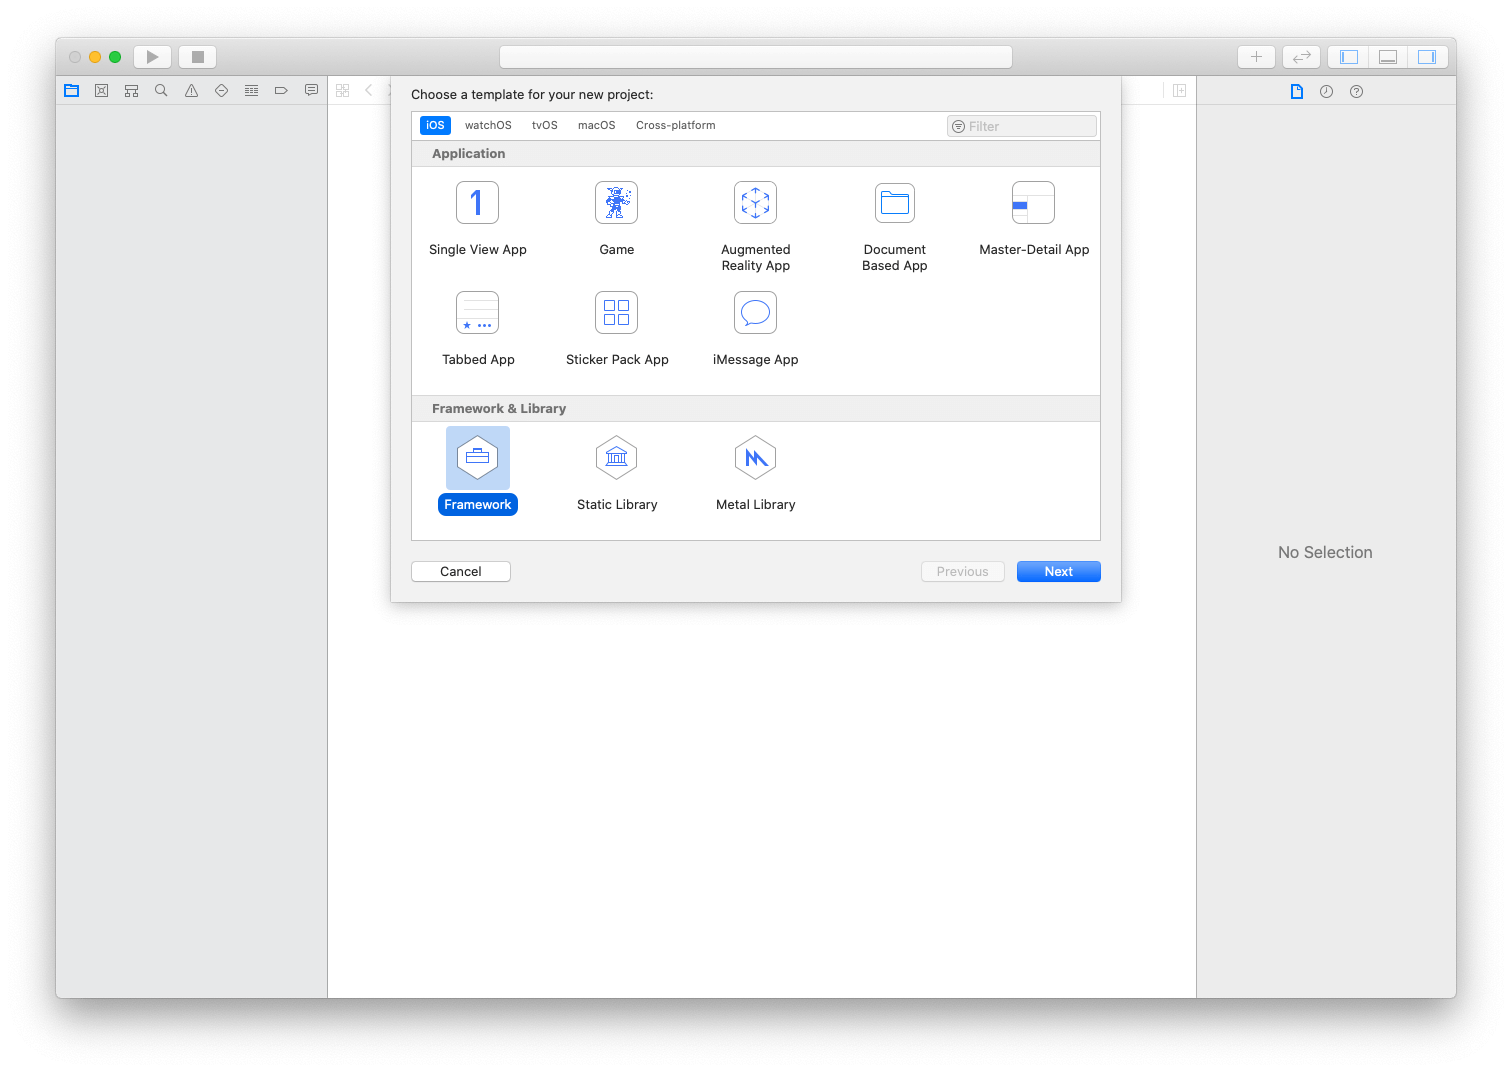This screenshot has width=1512, height=1072.
Task: Pick the Metal Library template
Action: coord(755,474)
